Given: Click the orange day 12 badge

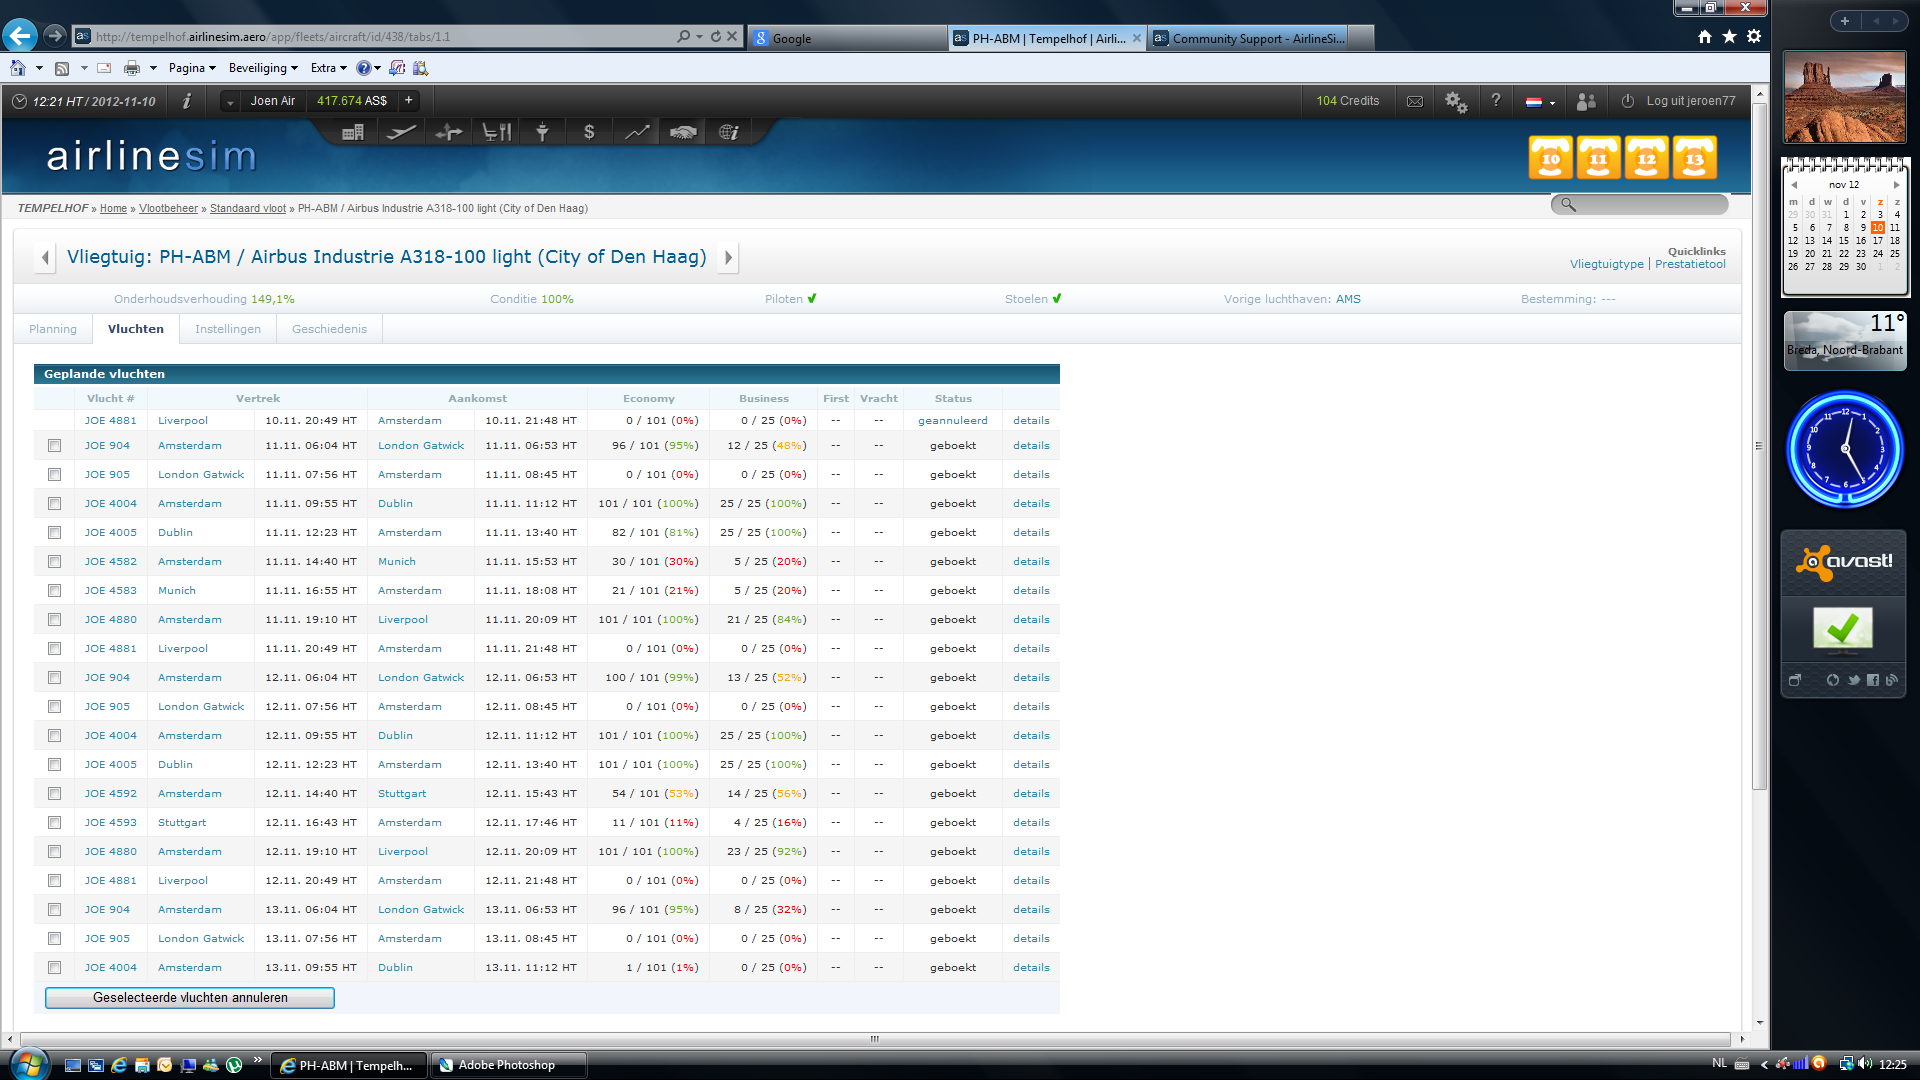Looking at the screenshot, I should click(1647, 158).
